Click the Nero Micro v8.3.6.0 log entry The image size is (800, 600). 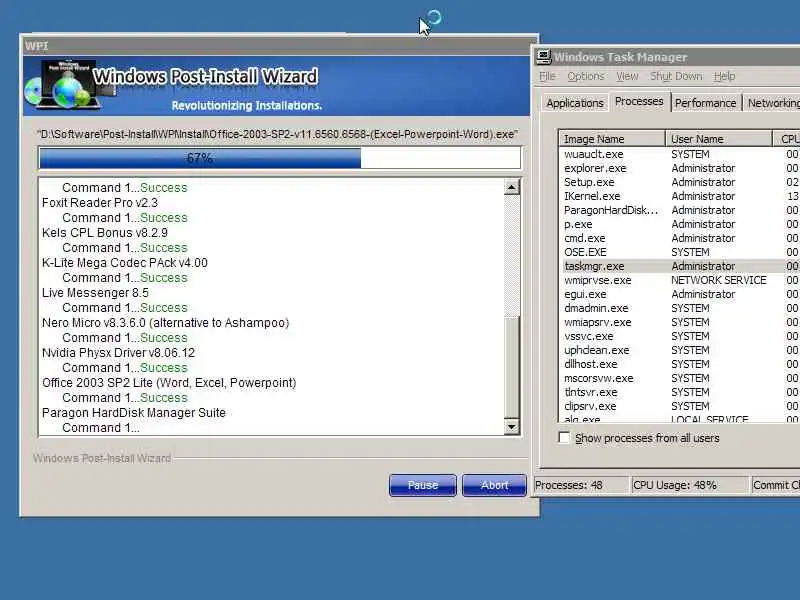(165, 323)
